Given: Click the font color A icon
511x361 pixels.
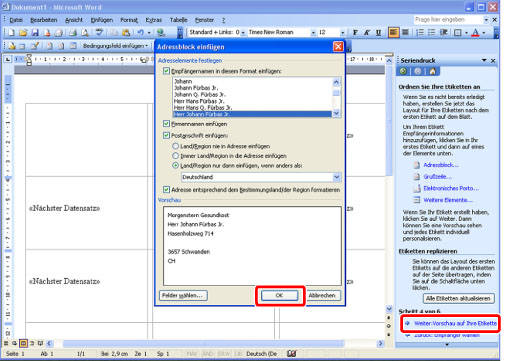Looking at the screenshot, I should 476,33.
